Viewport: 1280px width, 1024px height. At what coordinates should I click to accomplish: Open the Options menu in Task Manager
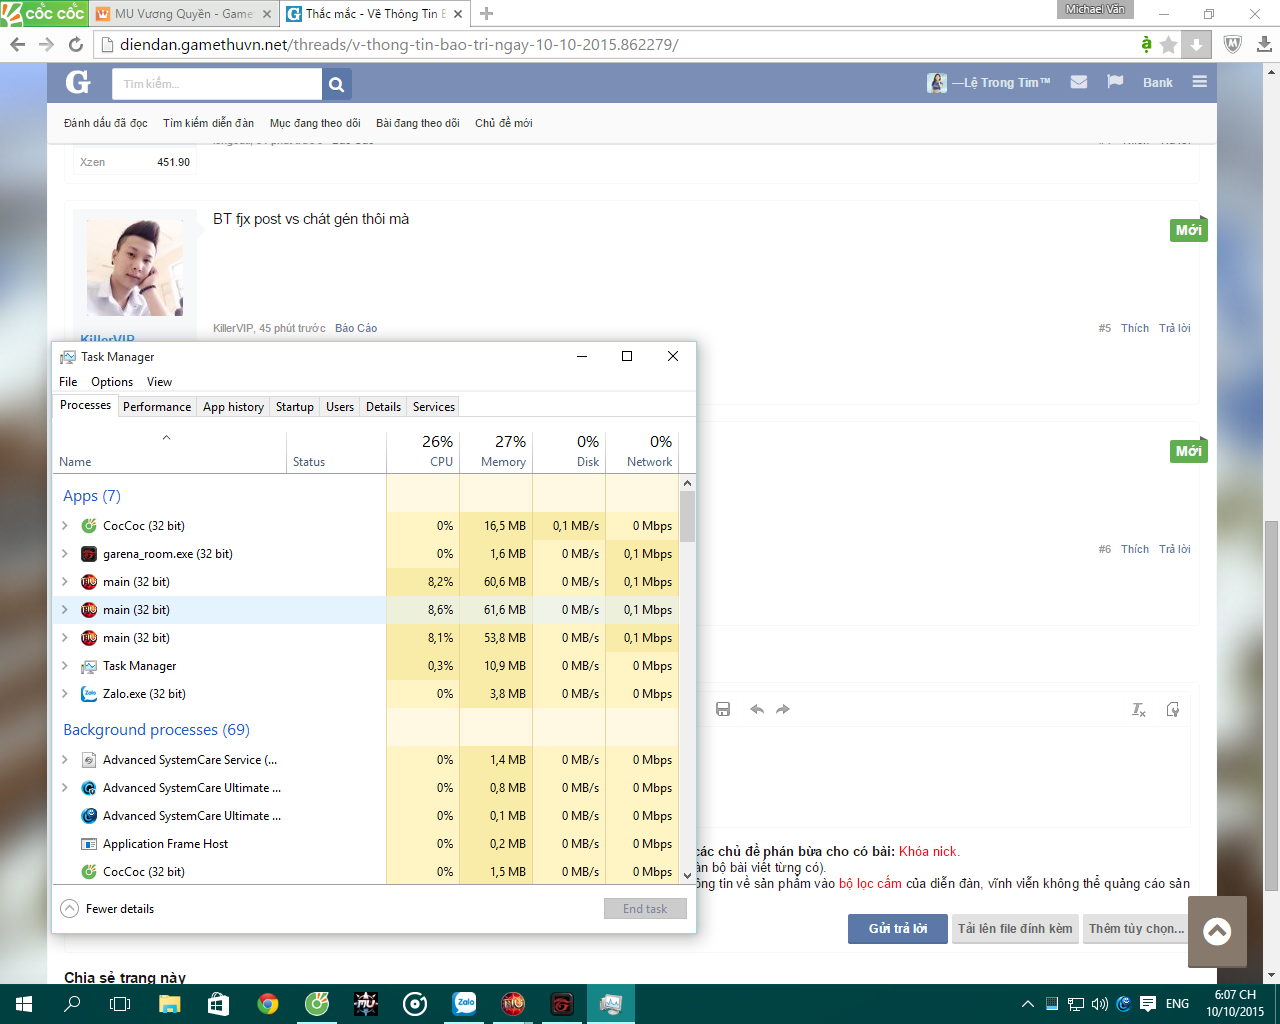click(112, 382)
